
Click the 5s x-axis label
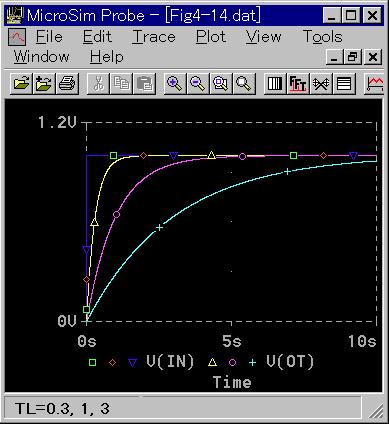click(232, 341)
